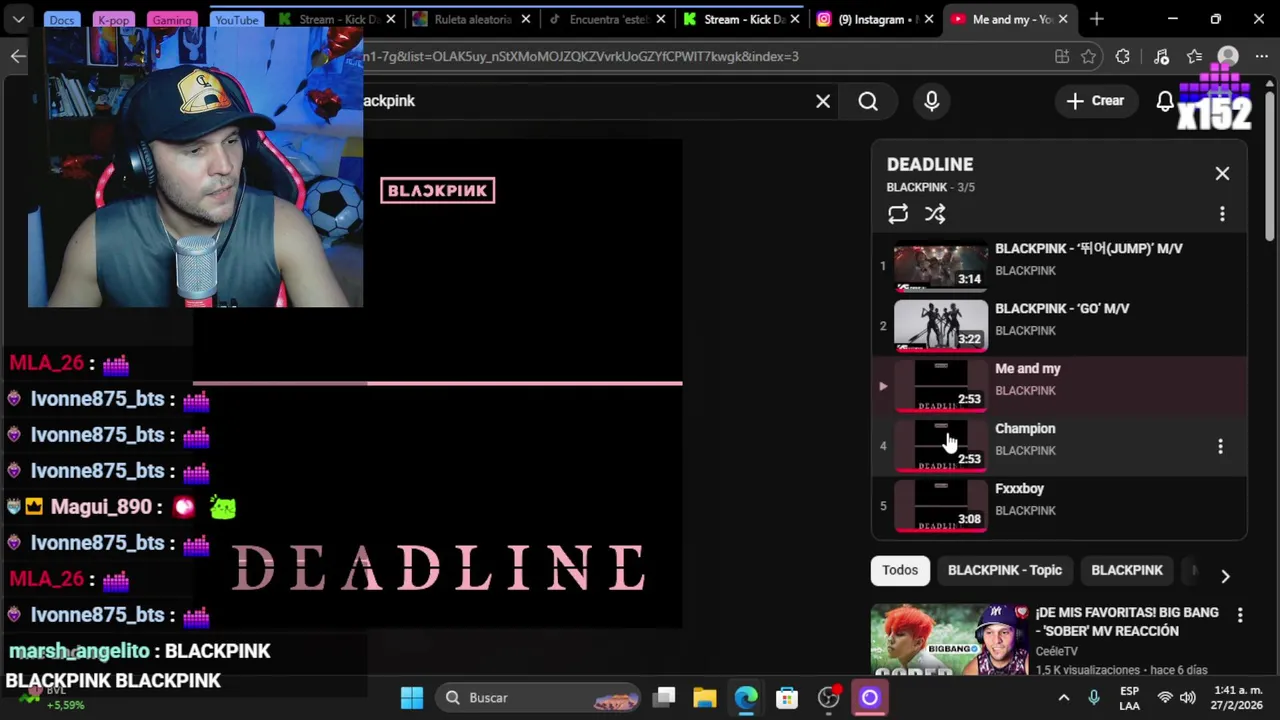1280x720 pixels.
Task: Open the Favorites list icon
Action: (1194, 57)
